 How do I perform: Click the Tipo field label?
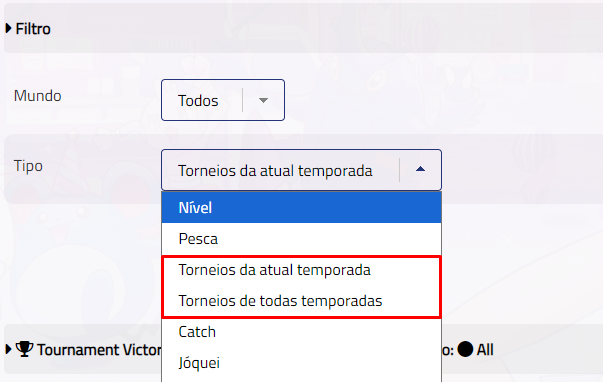coord(28,166)
